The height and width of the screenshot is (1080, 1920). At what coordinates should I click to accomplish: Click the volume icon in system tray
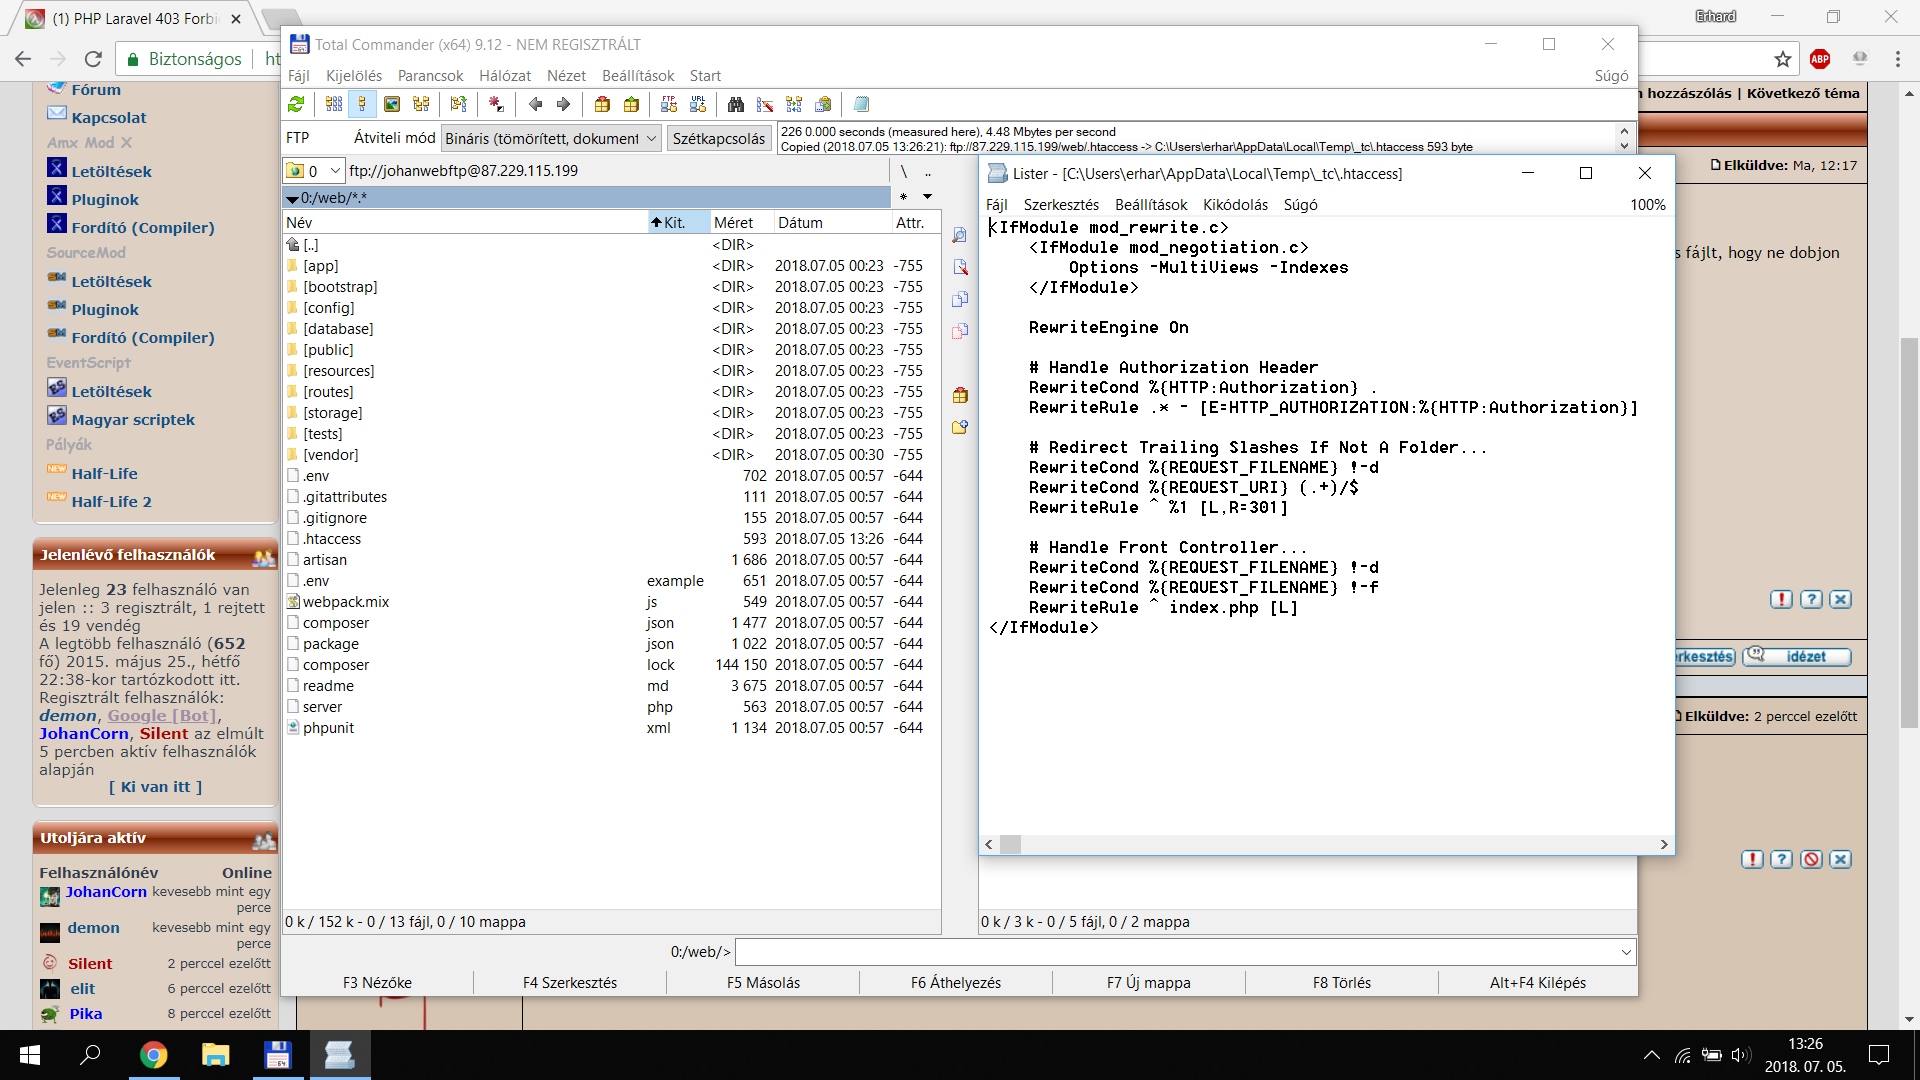coord(1741,1055)
